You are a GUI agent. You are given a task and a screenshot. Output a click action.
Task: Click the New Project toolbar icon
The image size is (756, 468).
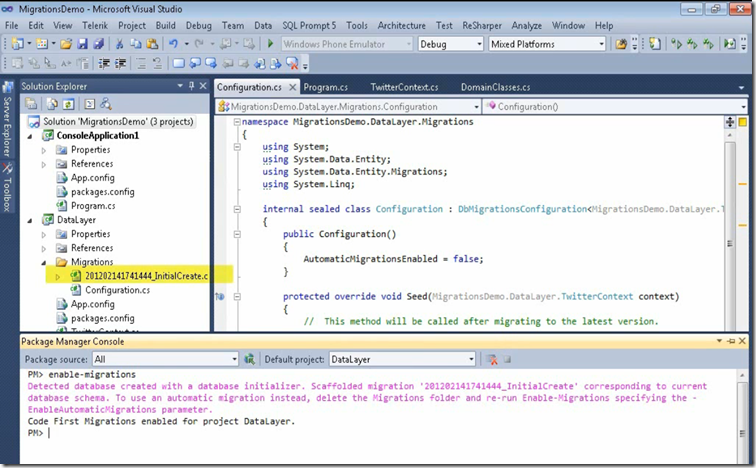pos(17,44)
